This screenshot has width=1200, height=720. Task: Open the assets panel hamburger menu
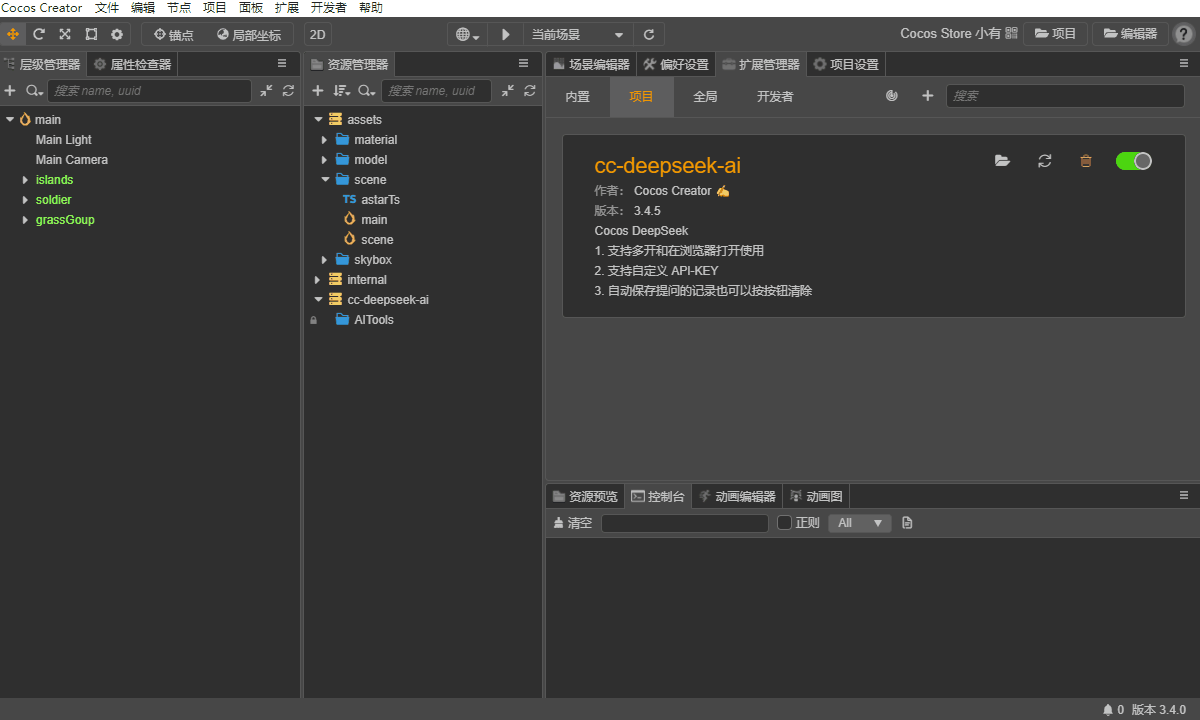pyautogui.click(x=523, y=64)
